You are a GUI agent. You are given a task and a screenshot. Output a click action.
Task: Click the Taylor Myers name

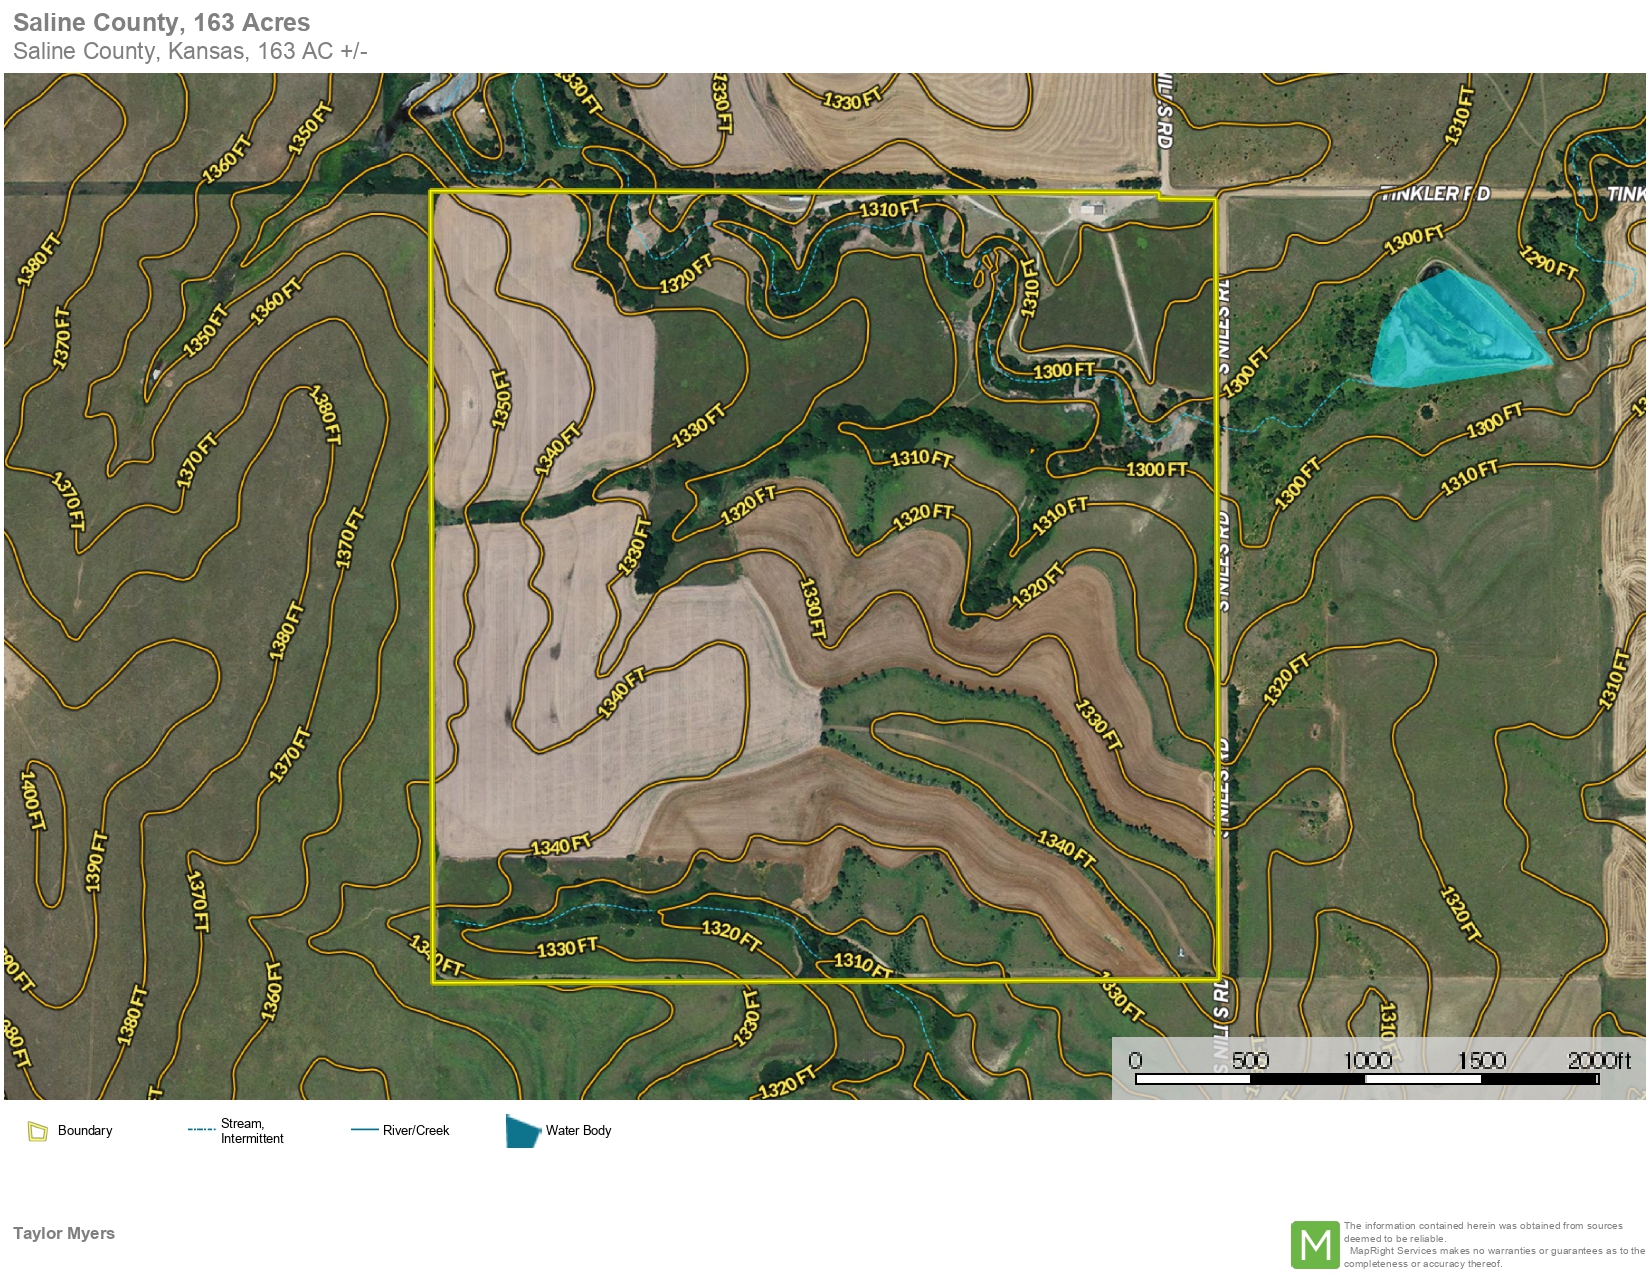[x=64, y=1233]
